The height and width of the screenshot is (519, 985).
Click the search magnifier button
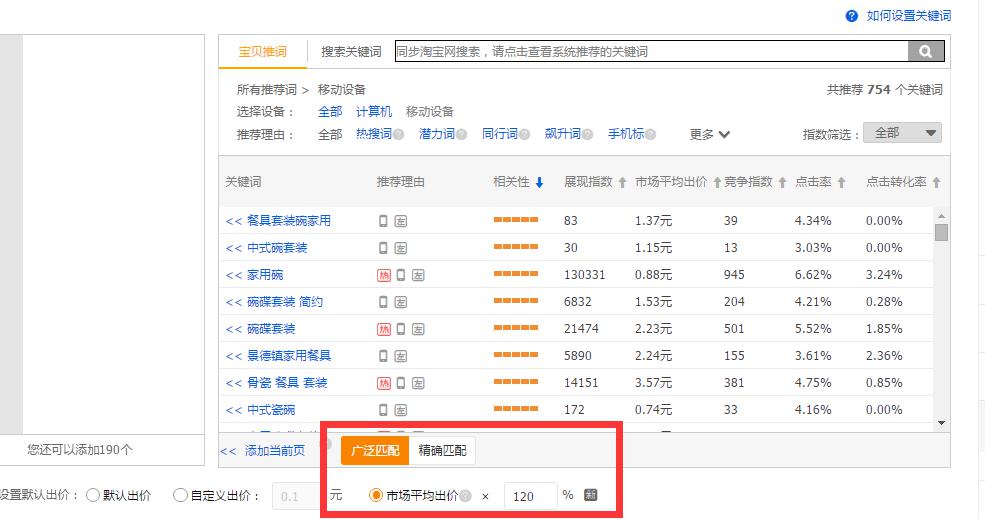(925, 52)
